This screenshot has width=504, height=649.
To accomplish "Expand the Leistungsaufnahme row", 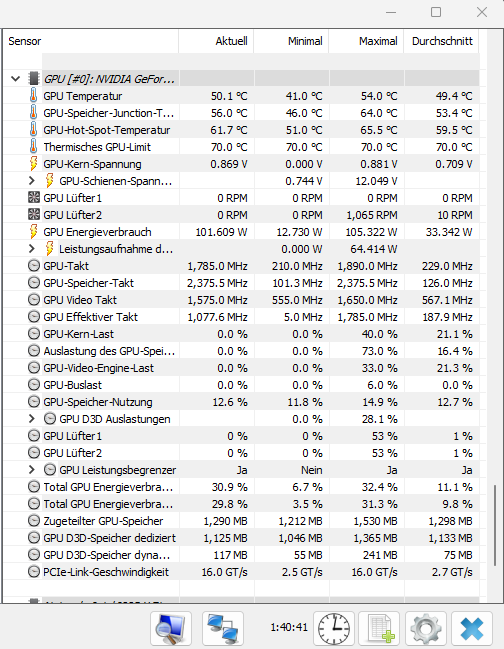I will coord(31,248).
